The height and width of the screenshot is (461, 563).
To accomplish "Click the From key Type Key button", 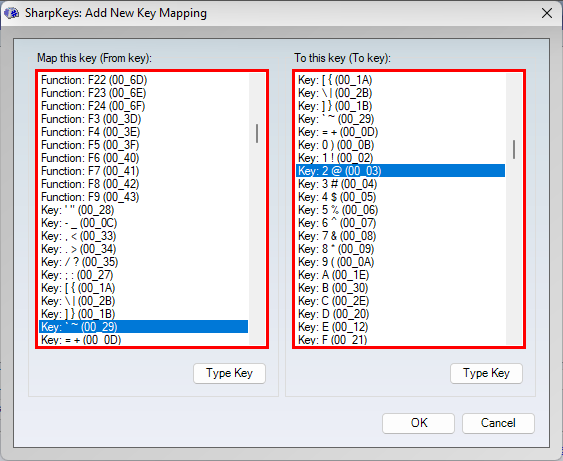I will pos(229,373).
